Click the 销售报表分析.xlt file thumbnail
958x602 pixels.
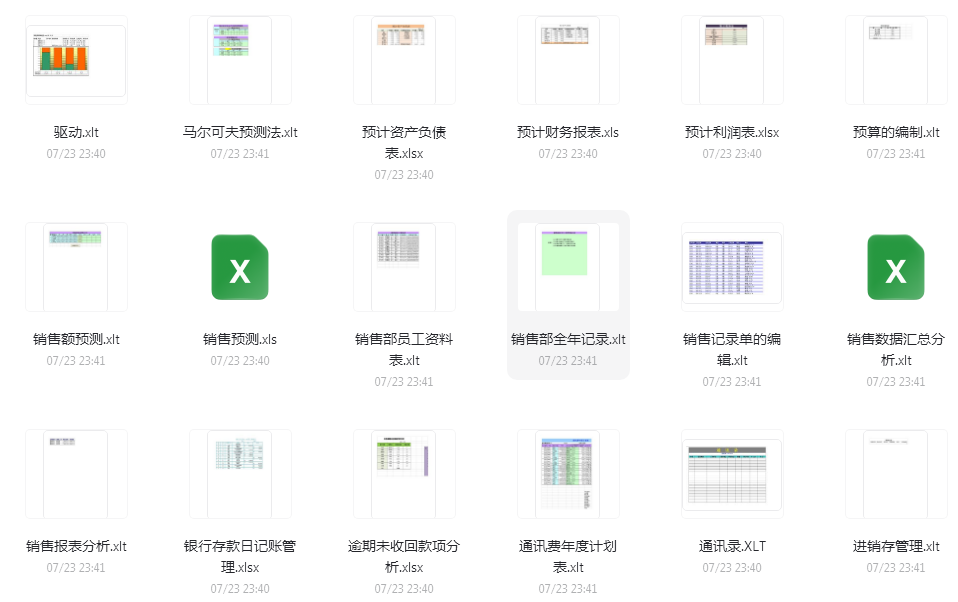[x=76, y=474]
